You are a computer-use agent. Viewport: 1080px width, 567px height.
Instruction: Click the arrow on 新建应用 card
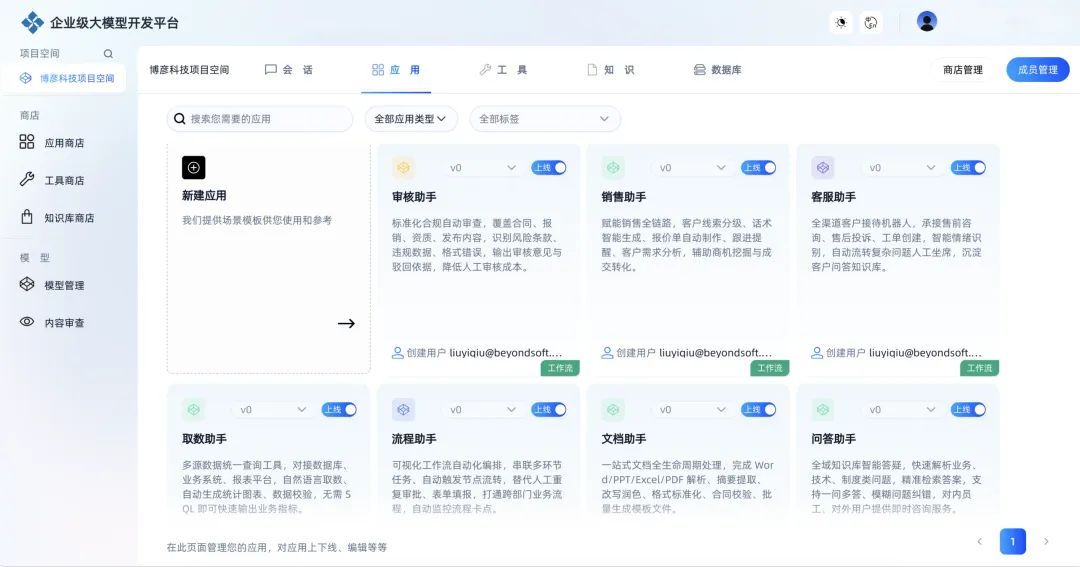click(346, 323)
